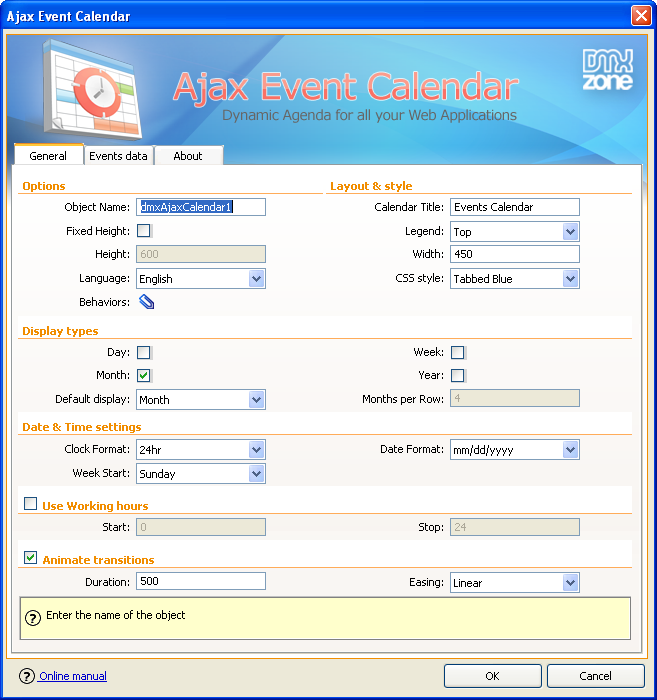This screenshot has width=657, height=700.
Task: Switch to the General tab
Action: [x=49, y=155]
